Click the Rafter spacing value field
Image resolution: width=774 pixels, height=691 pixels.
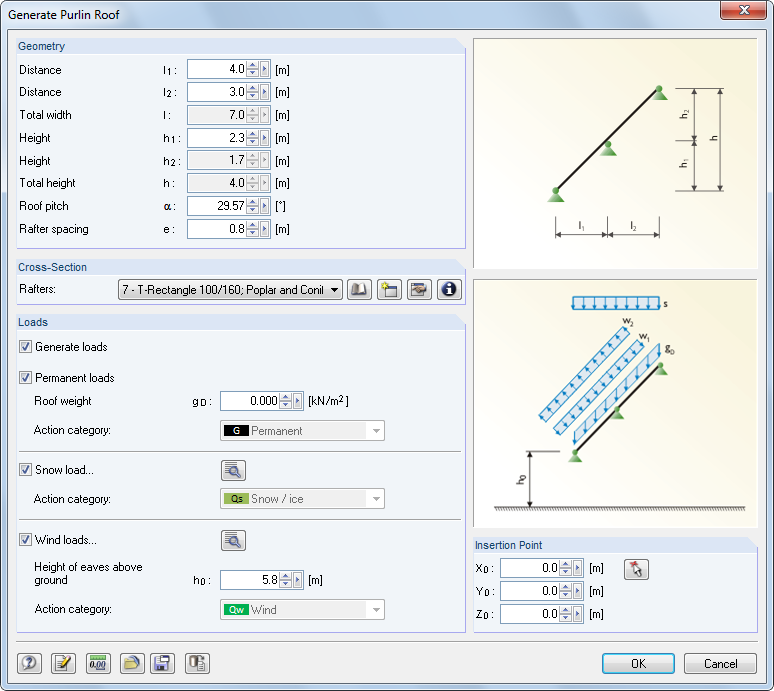coord(217,229)
